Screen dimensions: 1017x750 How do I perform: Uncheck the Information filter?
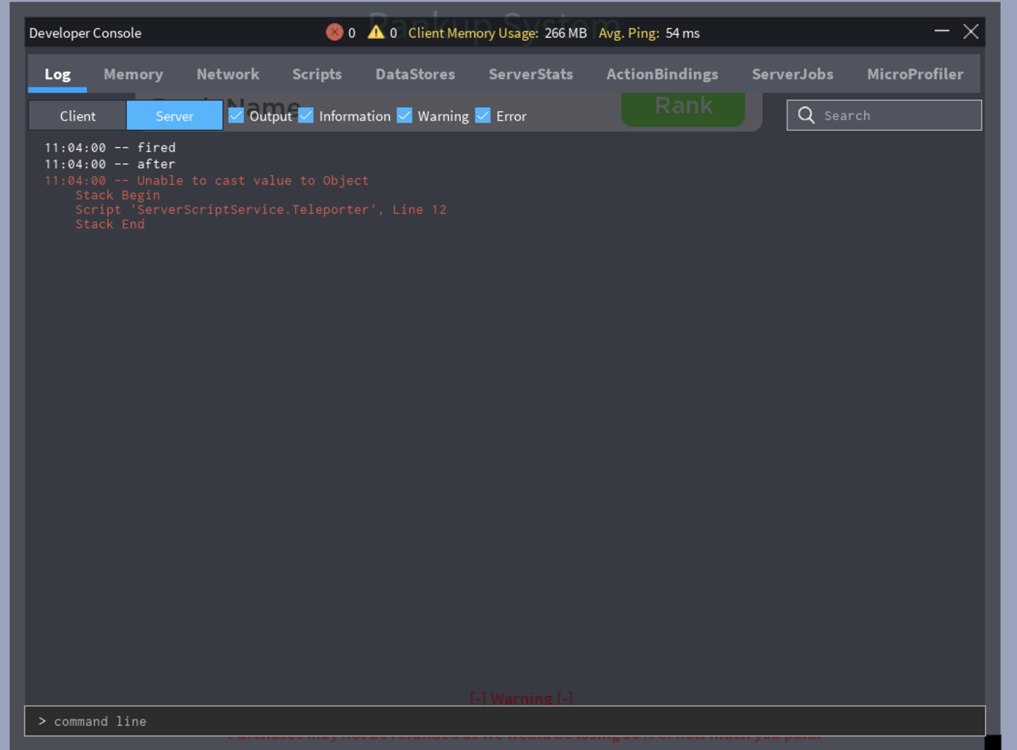[305, 116]
